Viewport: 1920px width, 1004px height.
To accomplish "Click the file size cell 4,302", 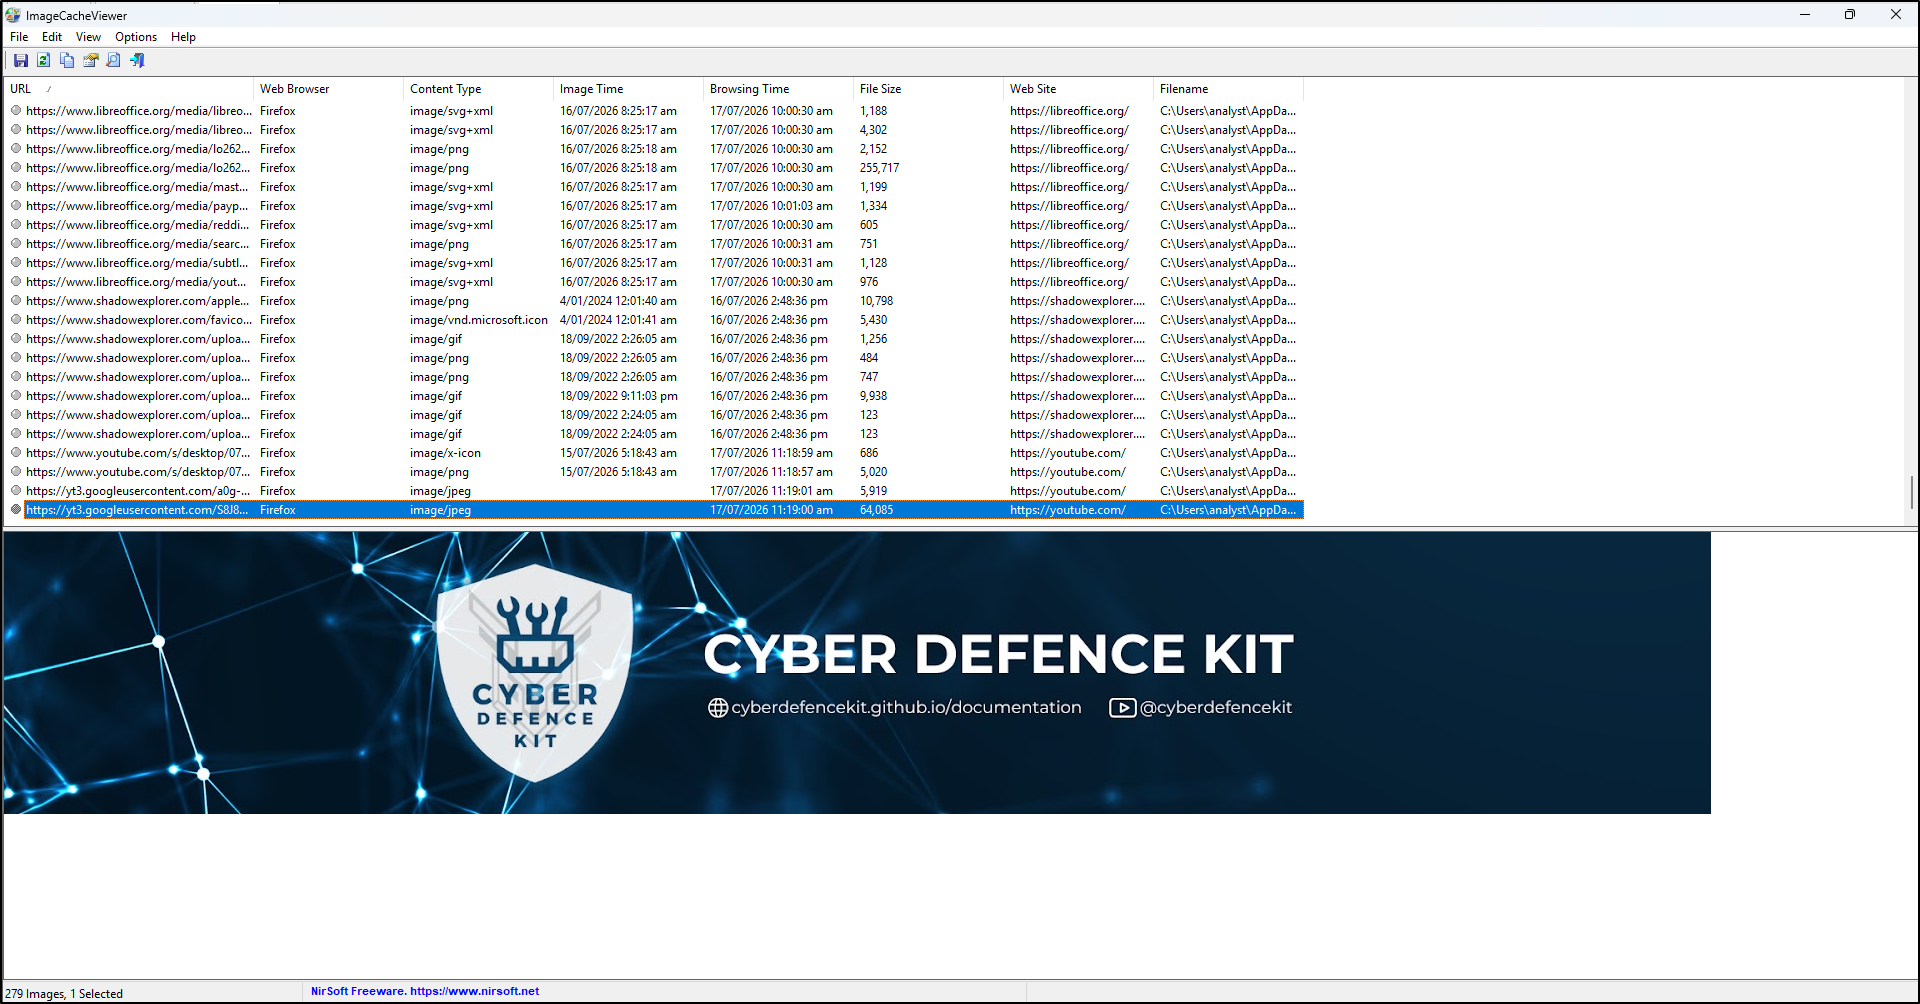I will (x=874, y=130).
